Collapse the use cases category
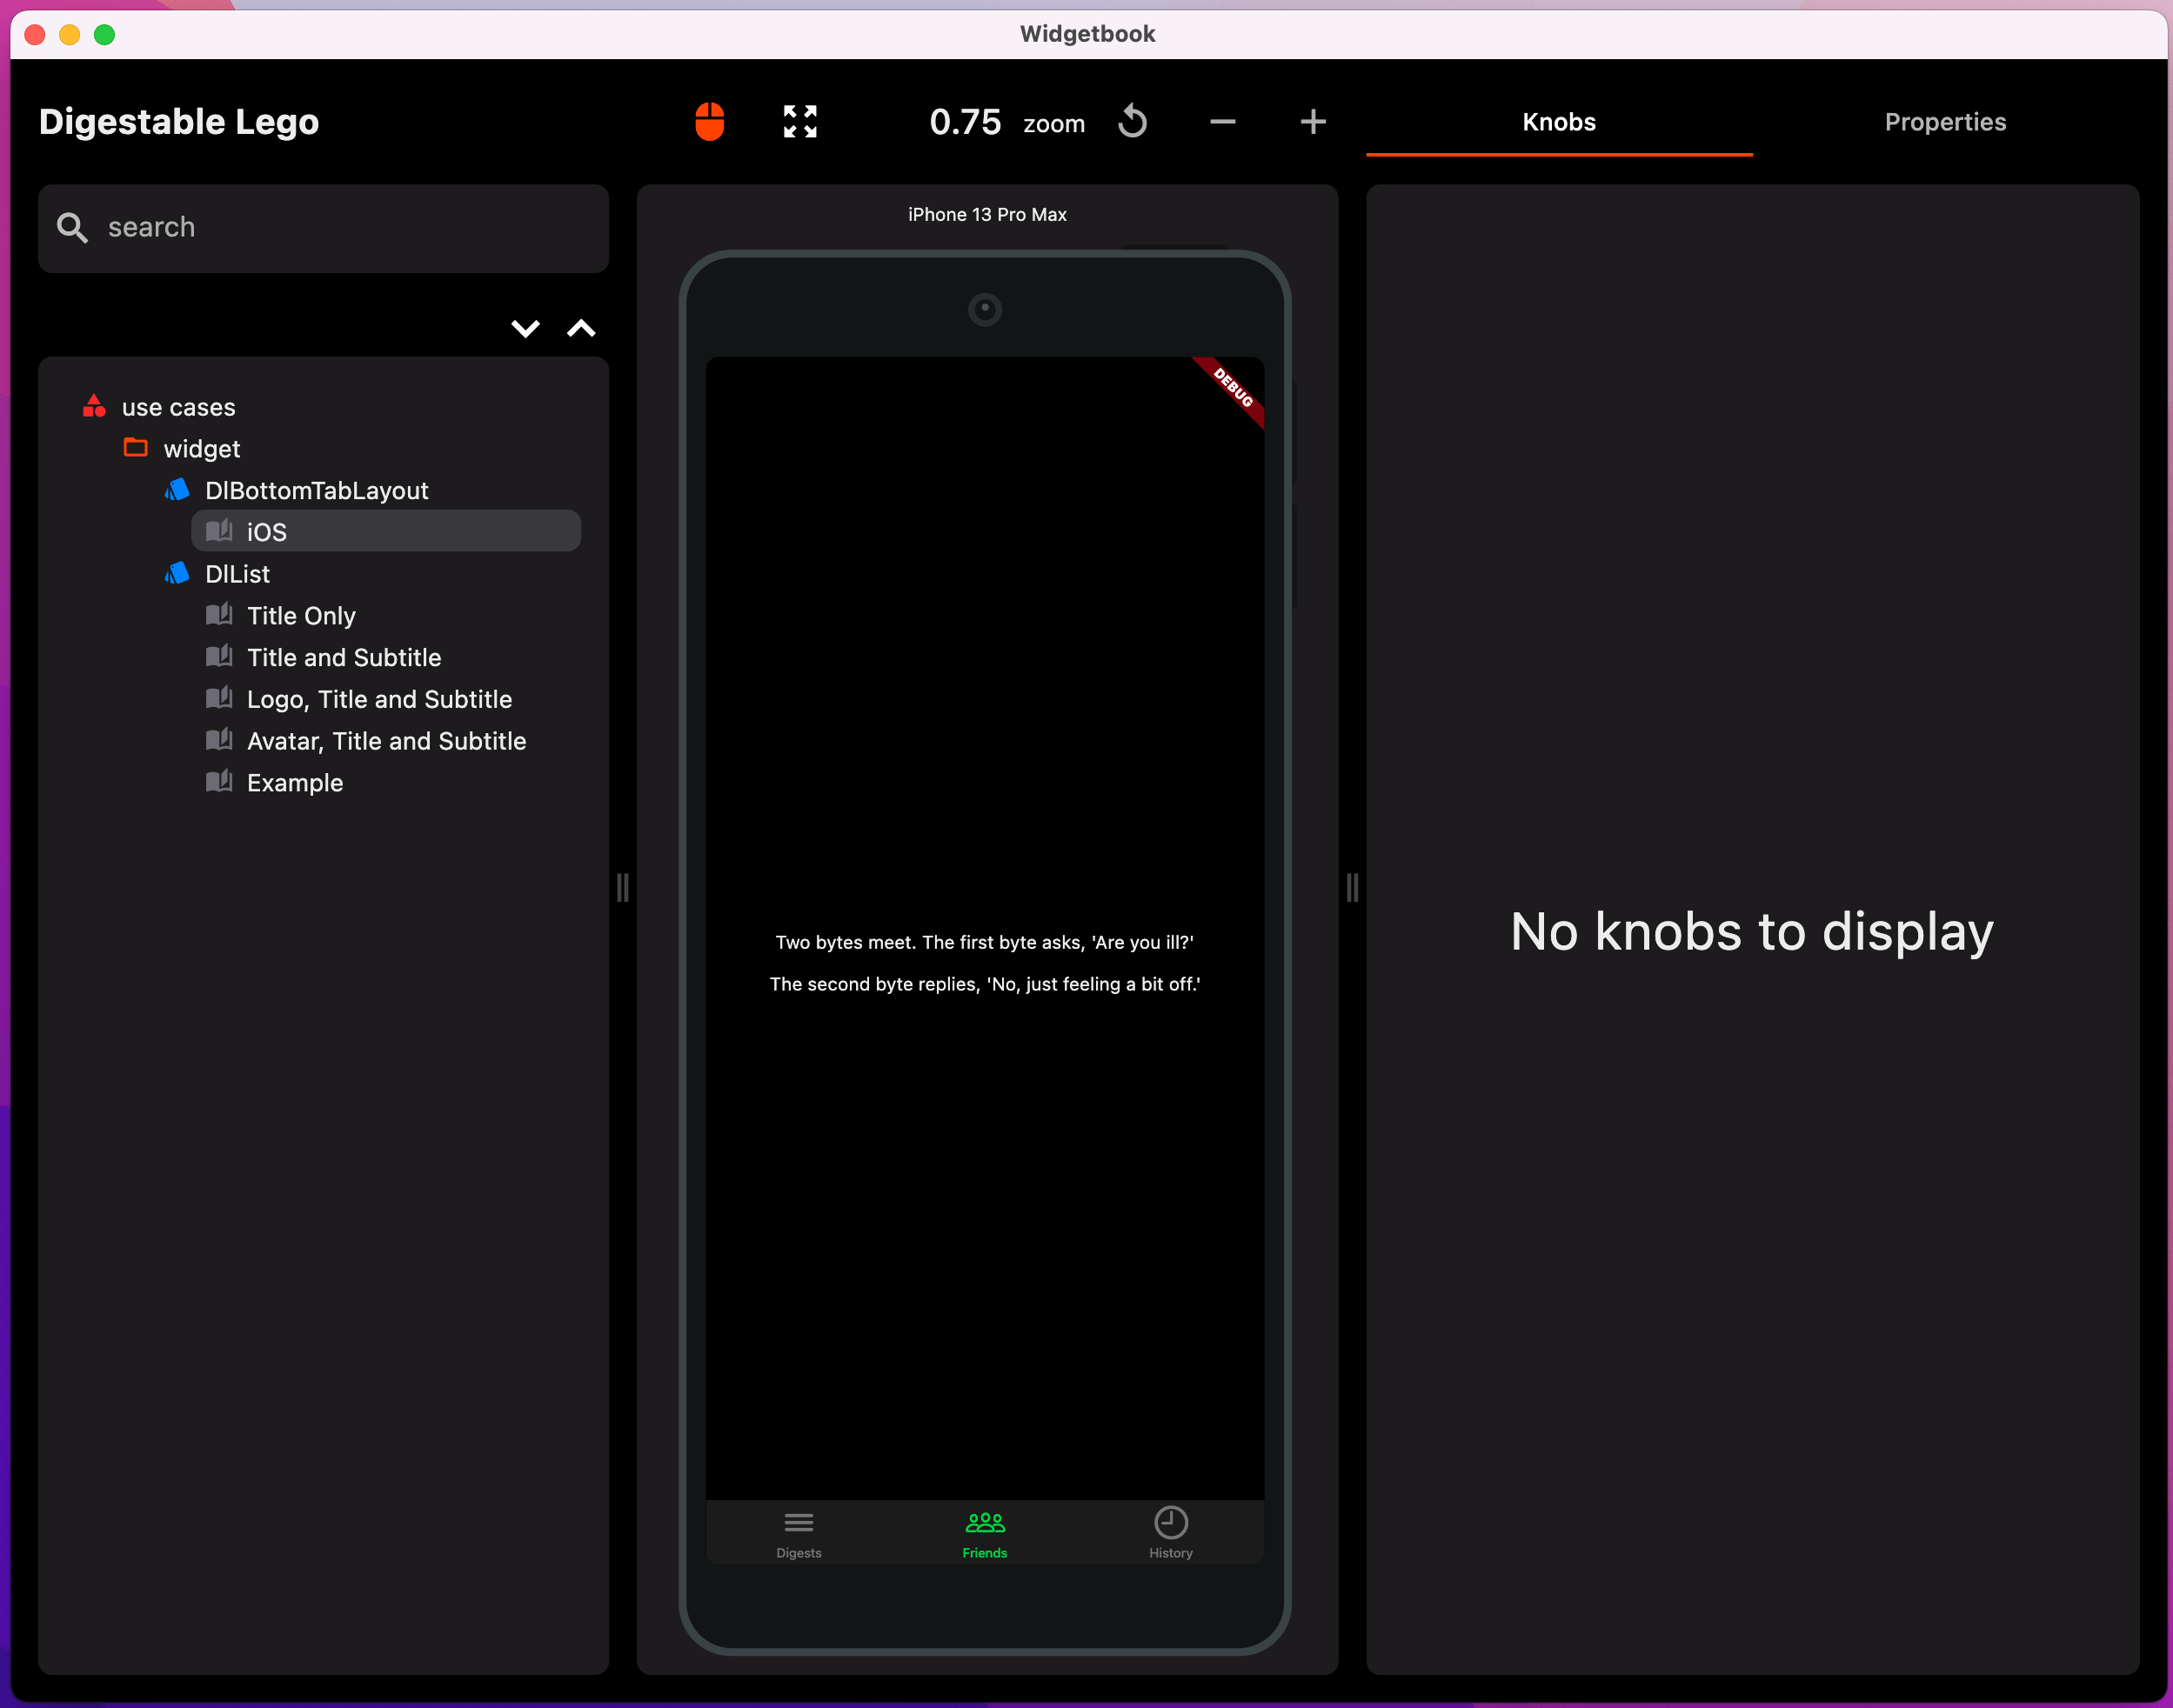 click(177, 407)
